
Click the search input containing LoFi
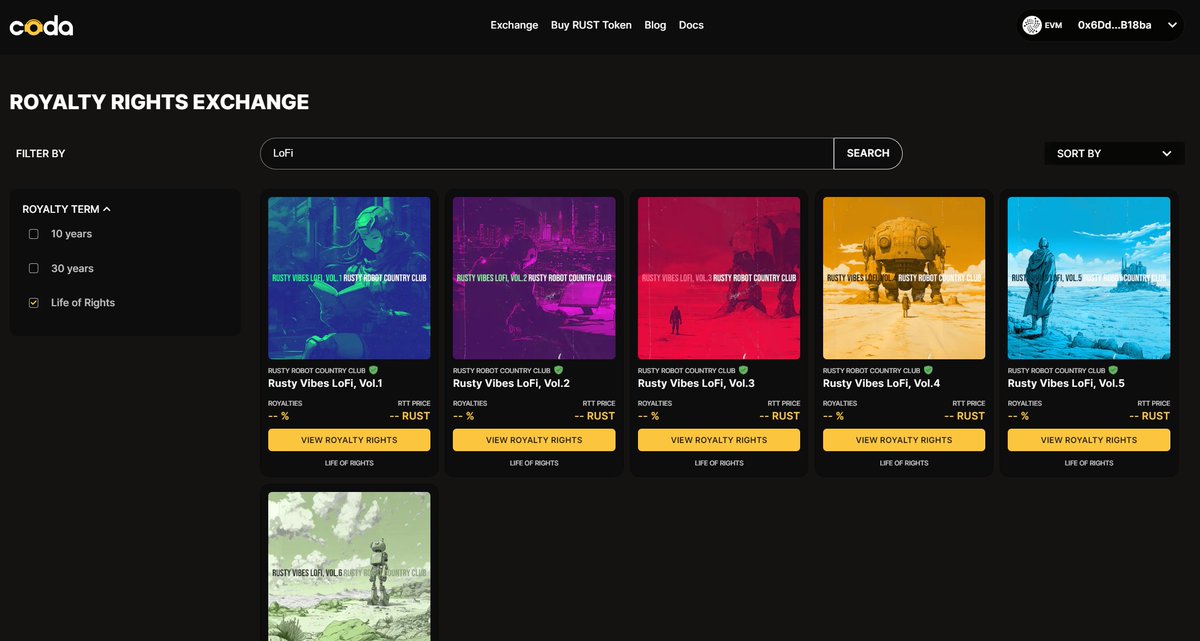[x=545, y=153]
